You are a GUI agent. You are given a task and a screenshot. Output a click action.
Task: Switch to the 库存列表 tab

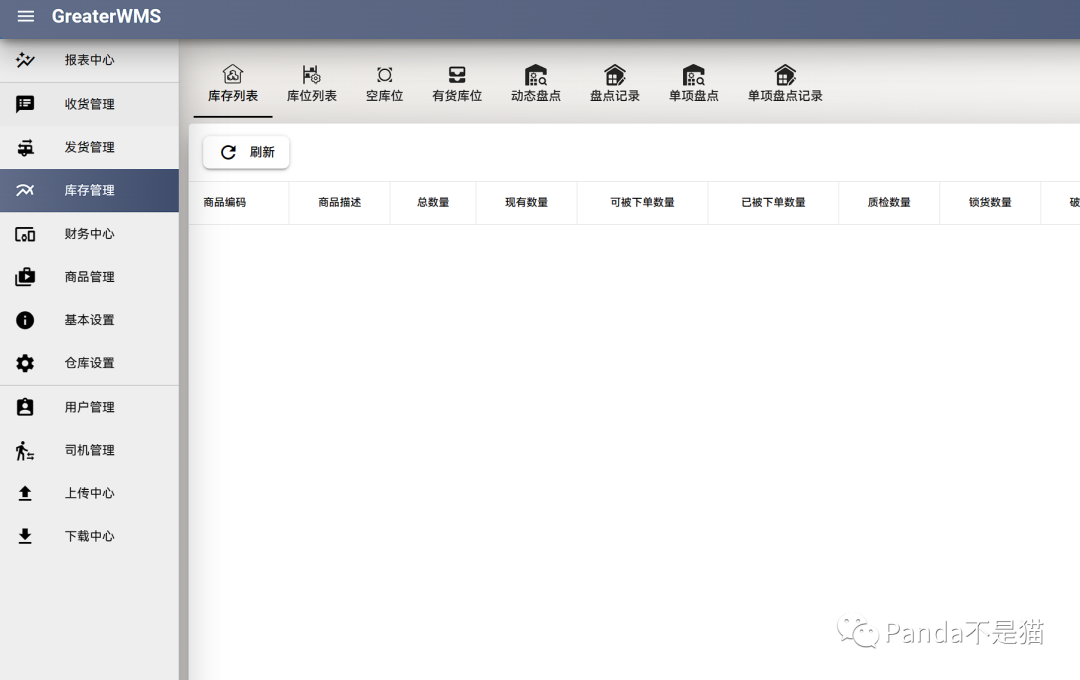tap(233, 83)
